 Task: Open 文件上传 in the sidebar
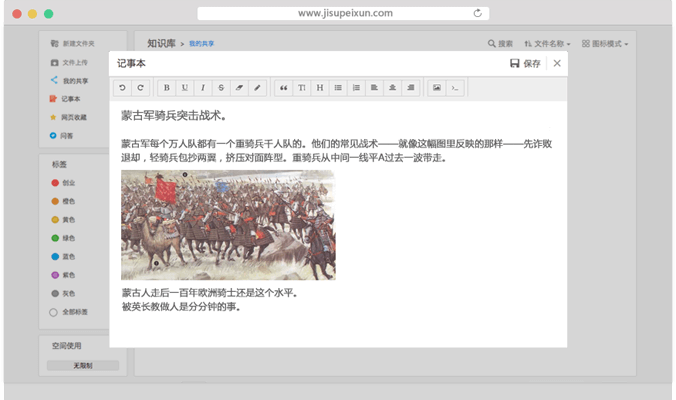point(69,63)
